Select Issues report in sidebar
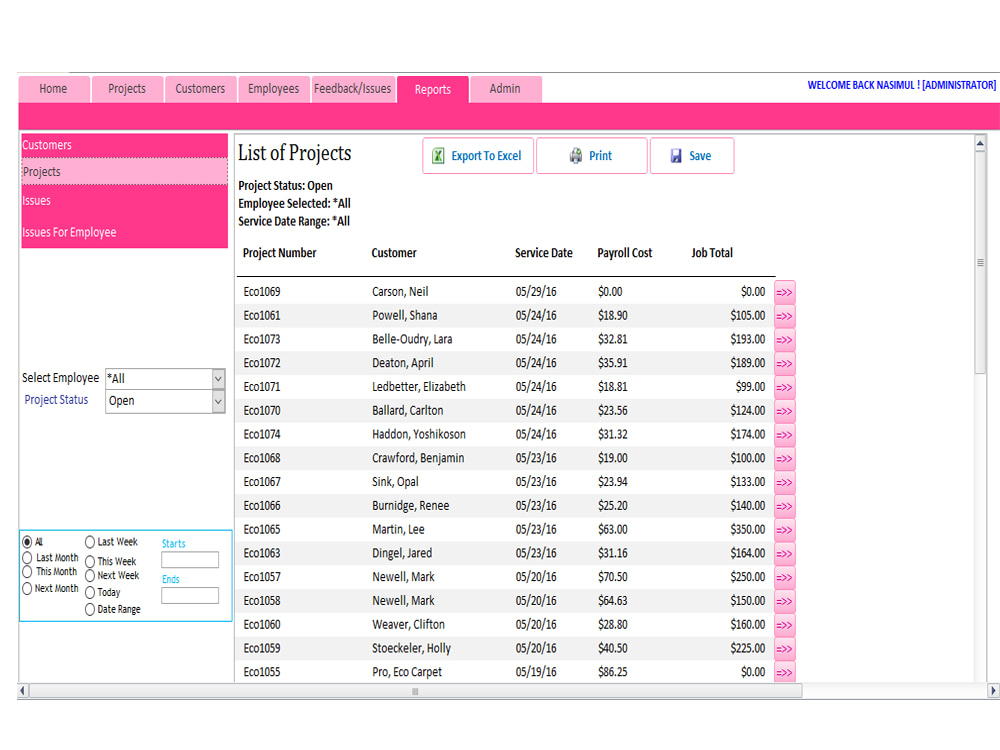 (124, 201)
